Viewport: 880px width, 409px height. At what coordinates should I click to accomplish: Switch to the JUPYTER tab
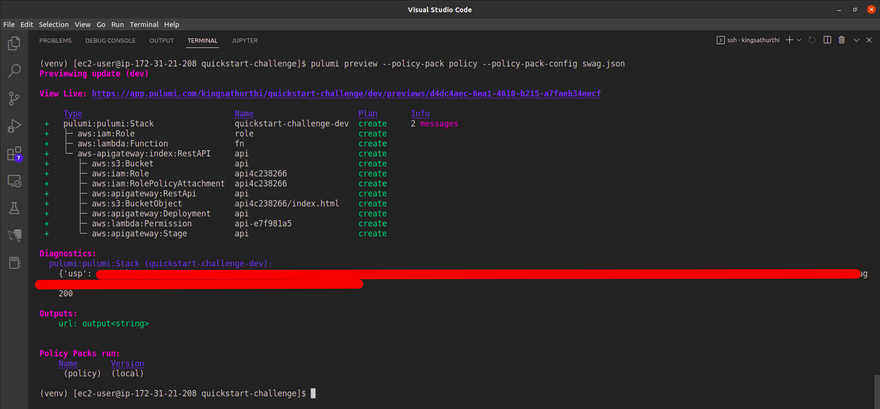click(244, 40)
